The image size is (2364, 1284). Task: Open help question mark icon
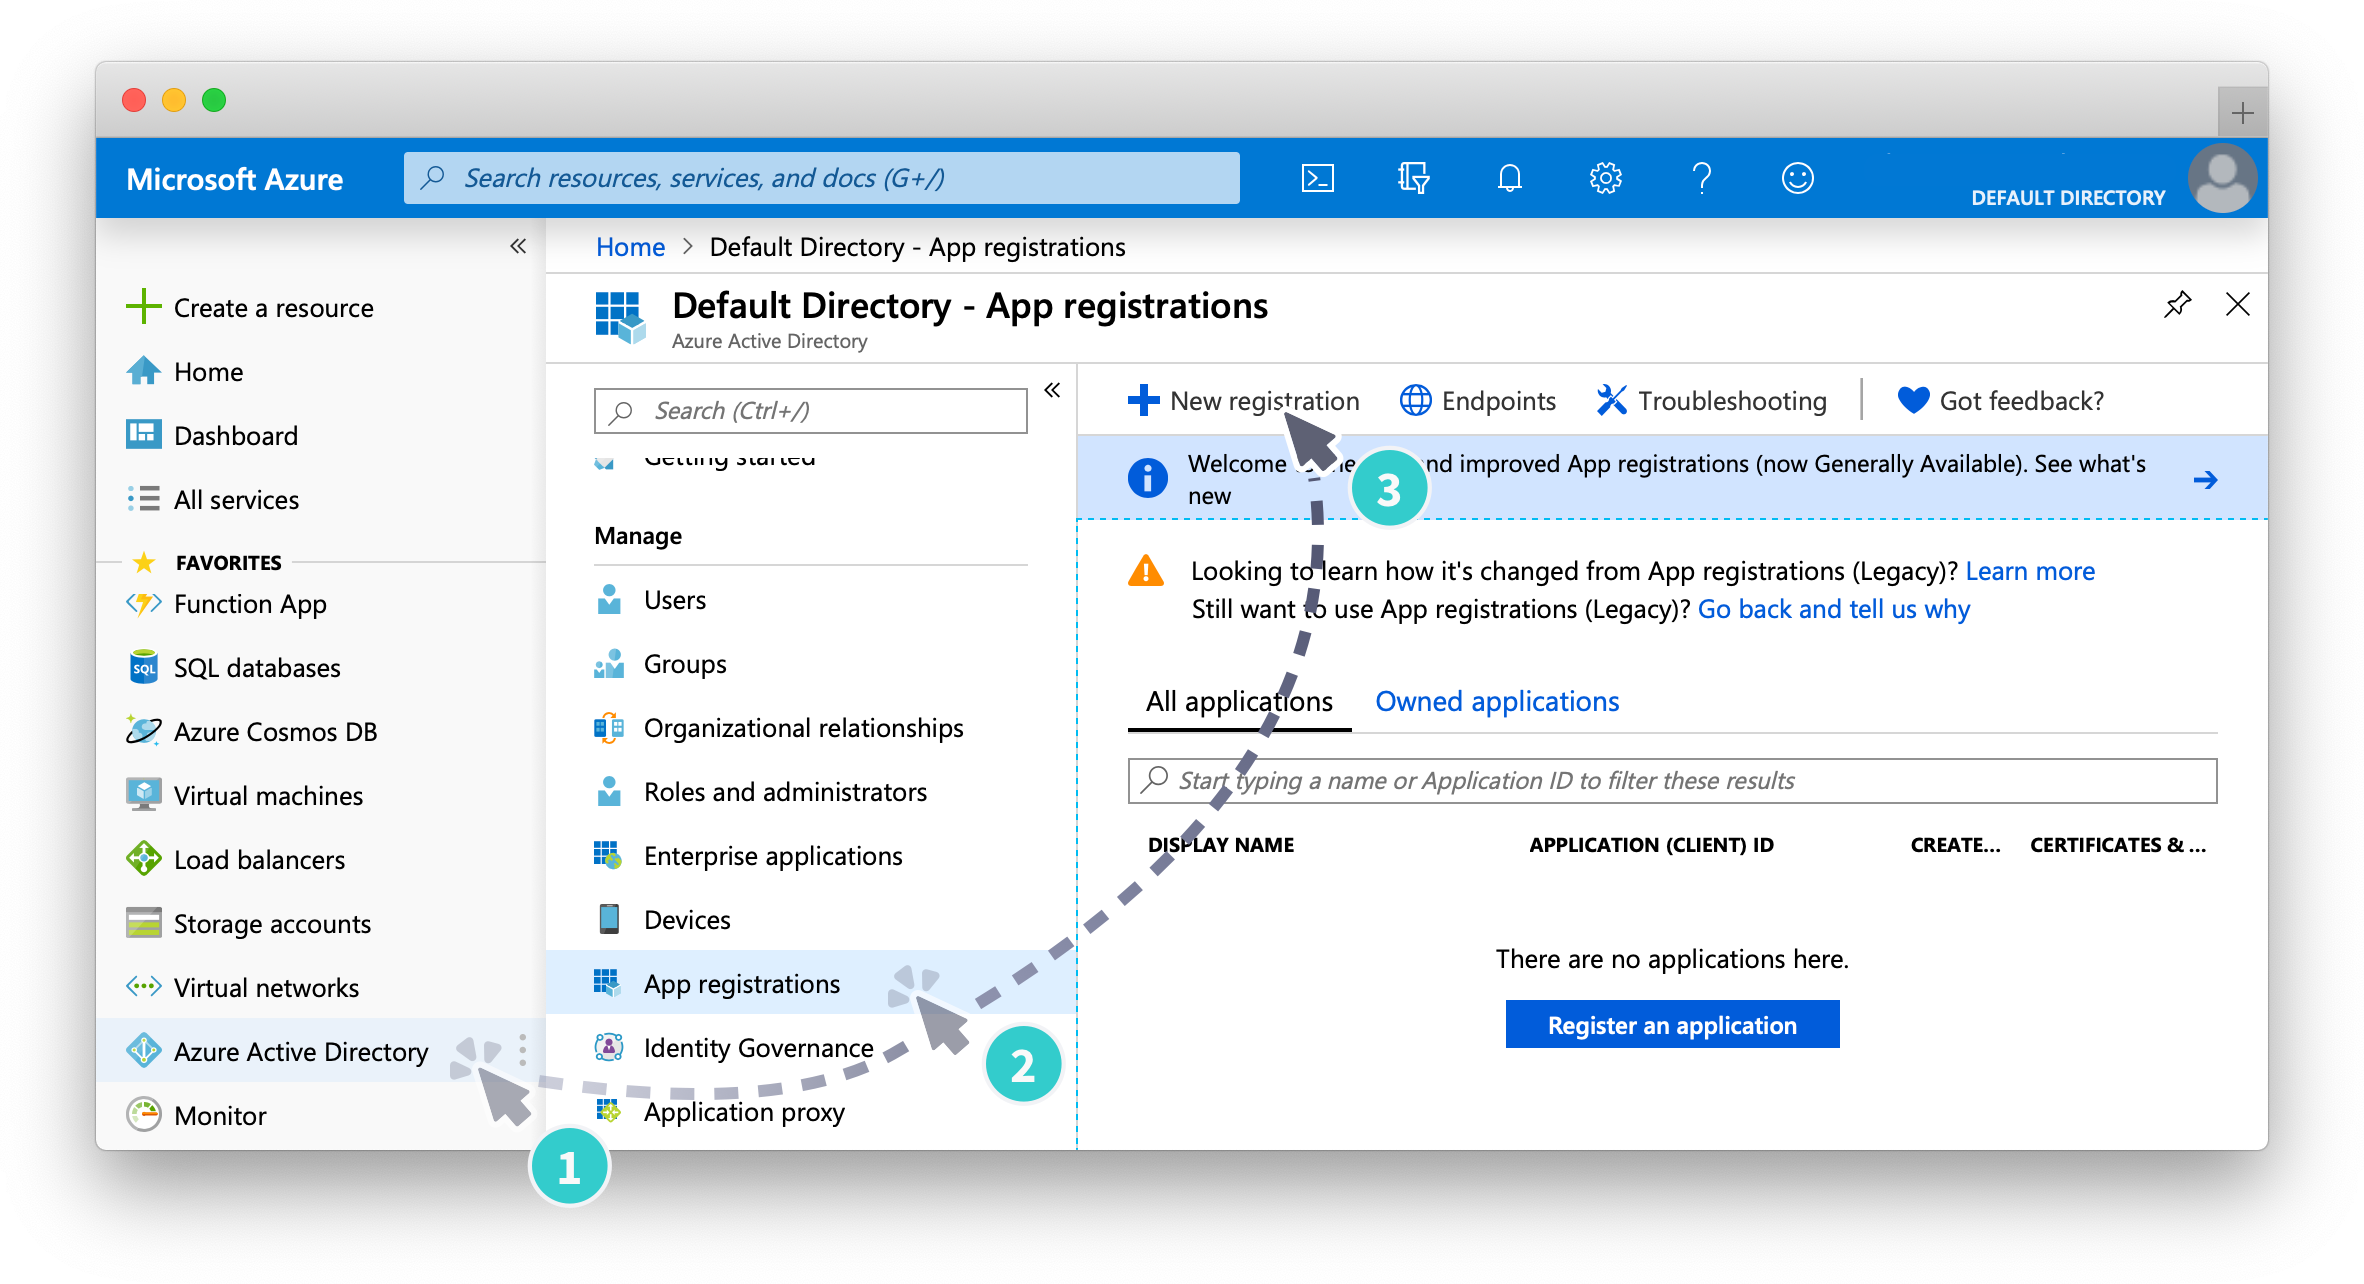(x=1701, y=179)
